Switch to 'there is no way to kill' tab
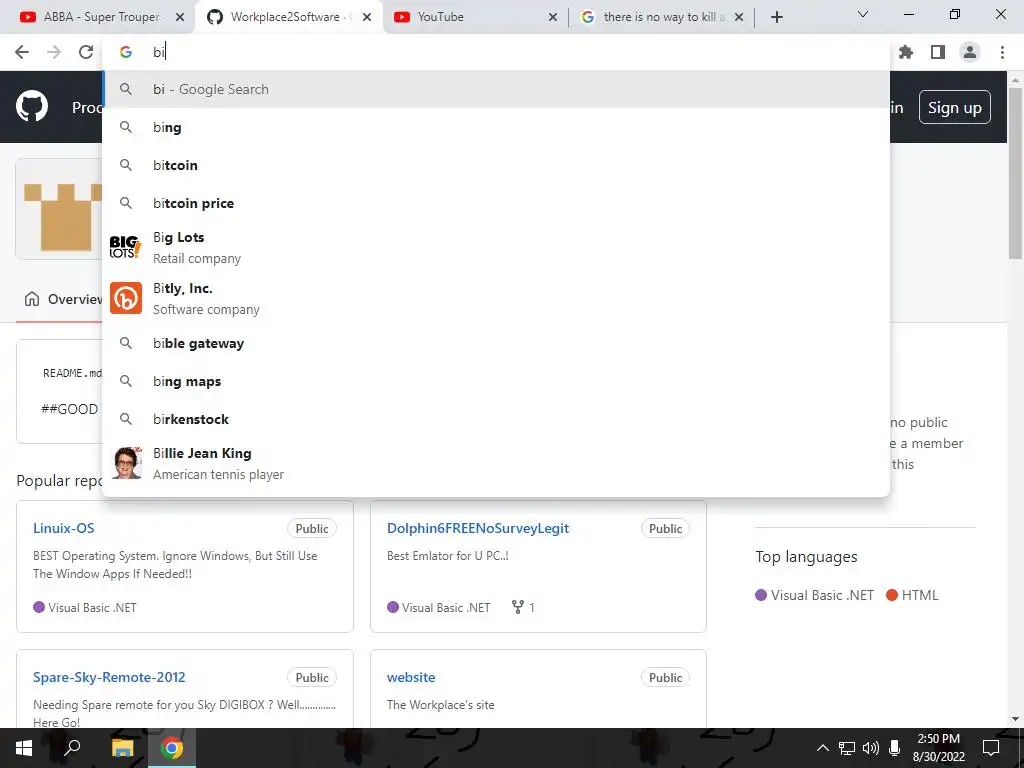Viewport: 1024px width, 768px height. coord(661,18)
